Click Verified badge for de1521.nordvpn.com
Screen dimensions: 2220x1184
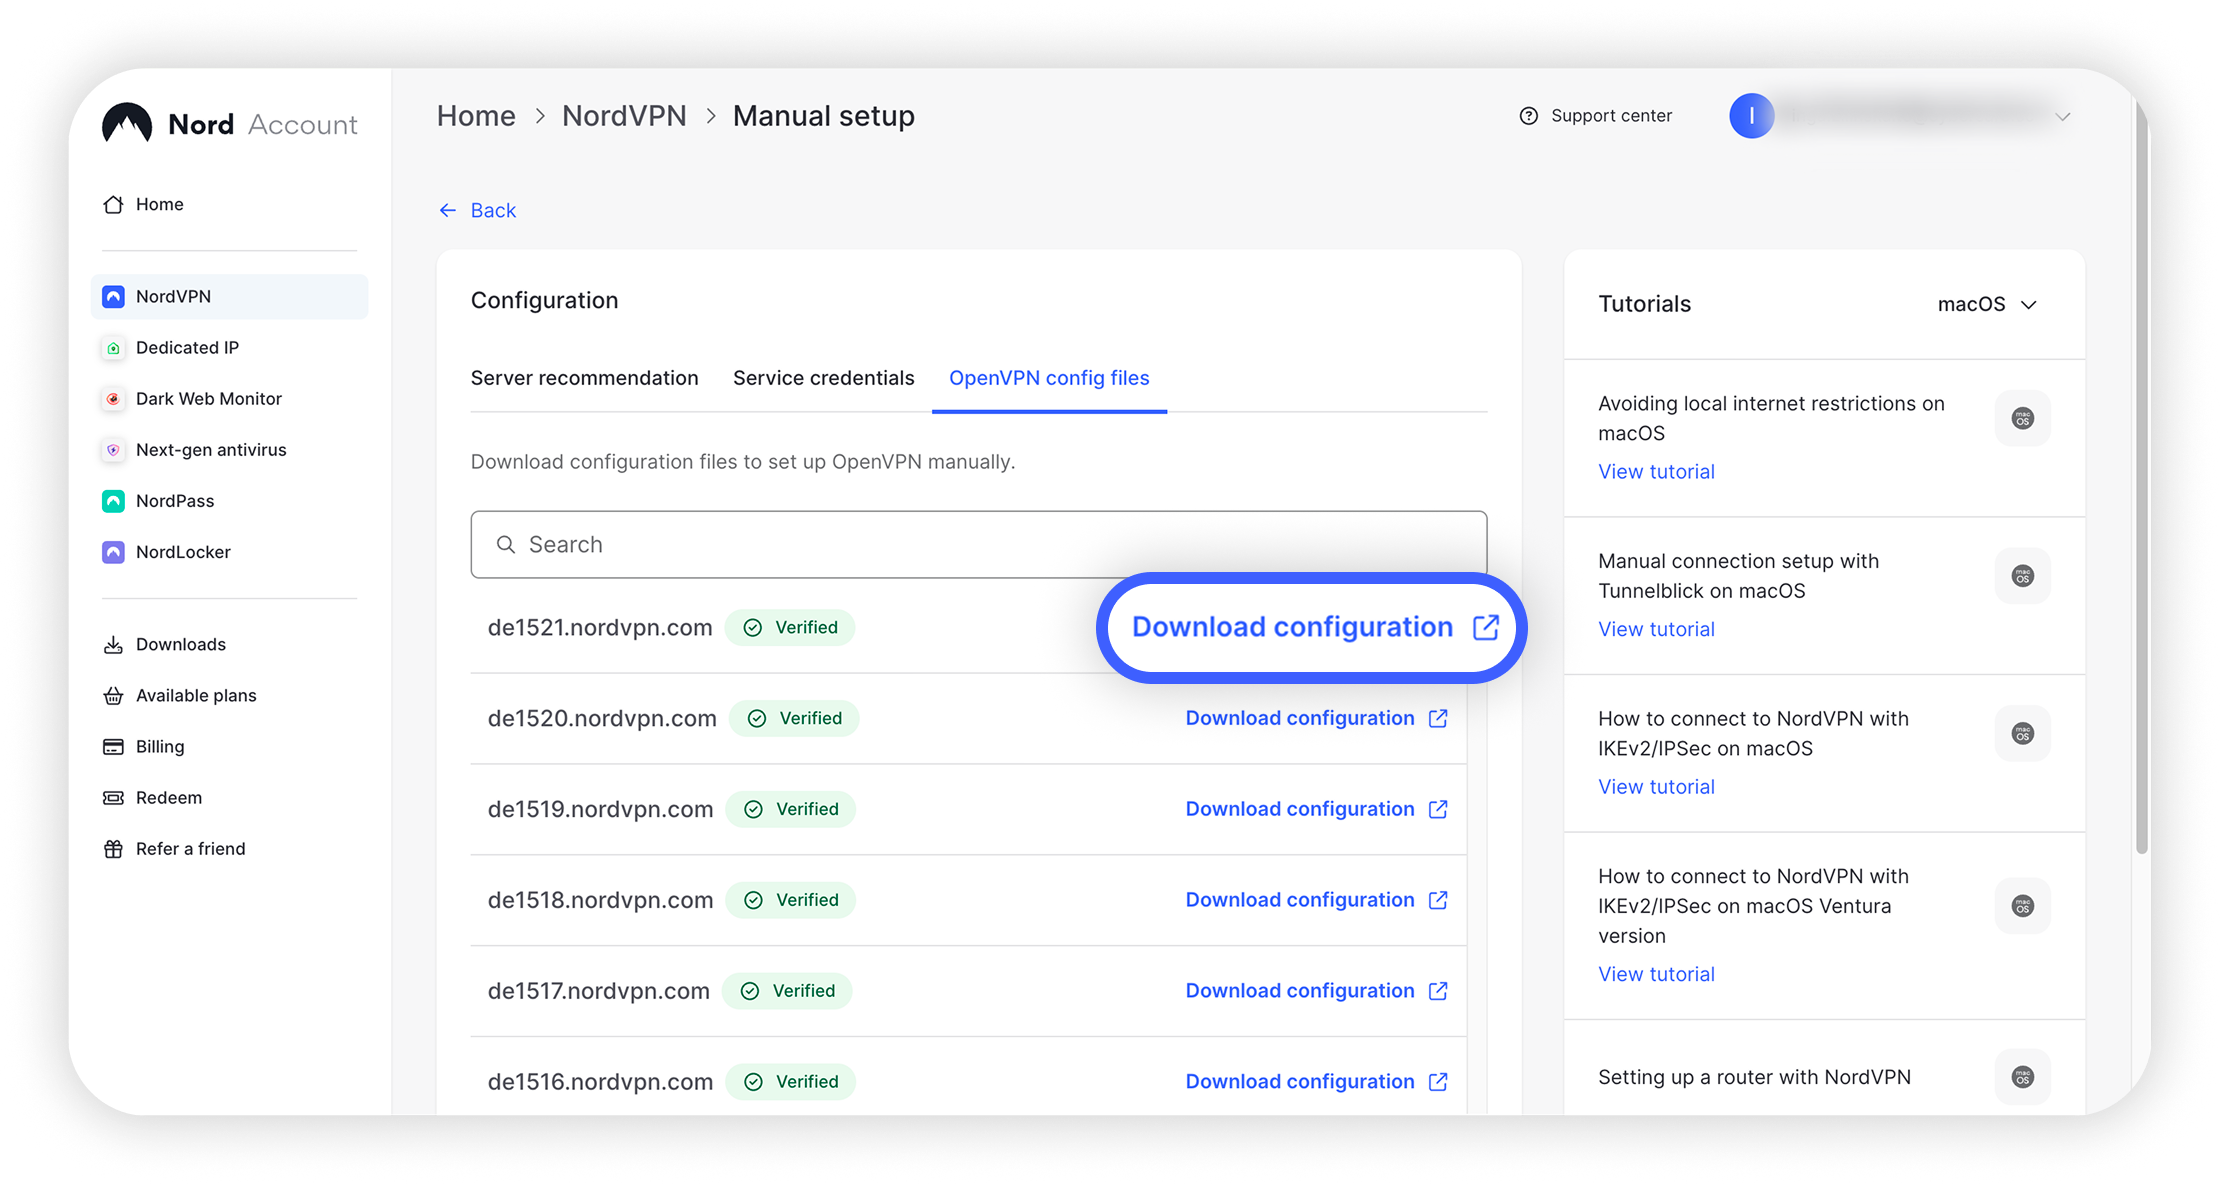tap(790, 627)
